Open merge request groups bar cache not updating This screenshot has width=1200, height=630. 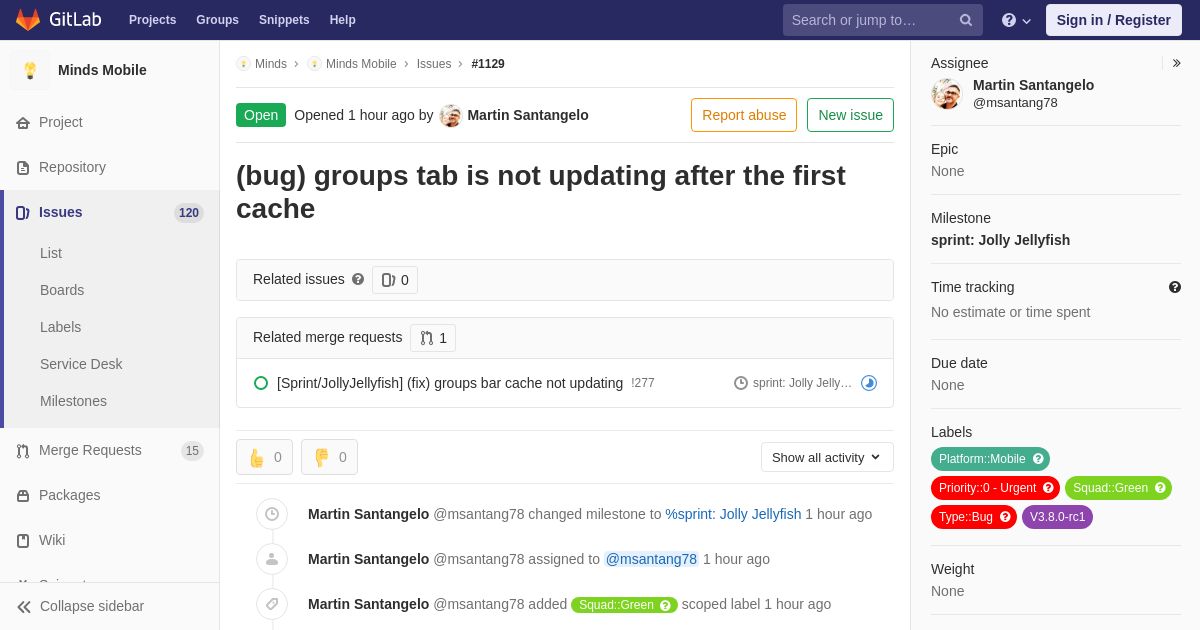(x=450, y=383)
